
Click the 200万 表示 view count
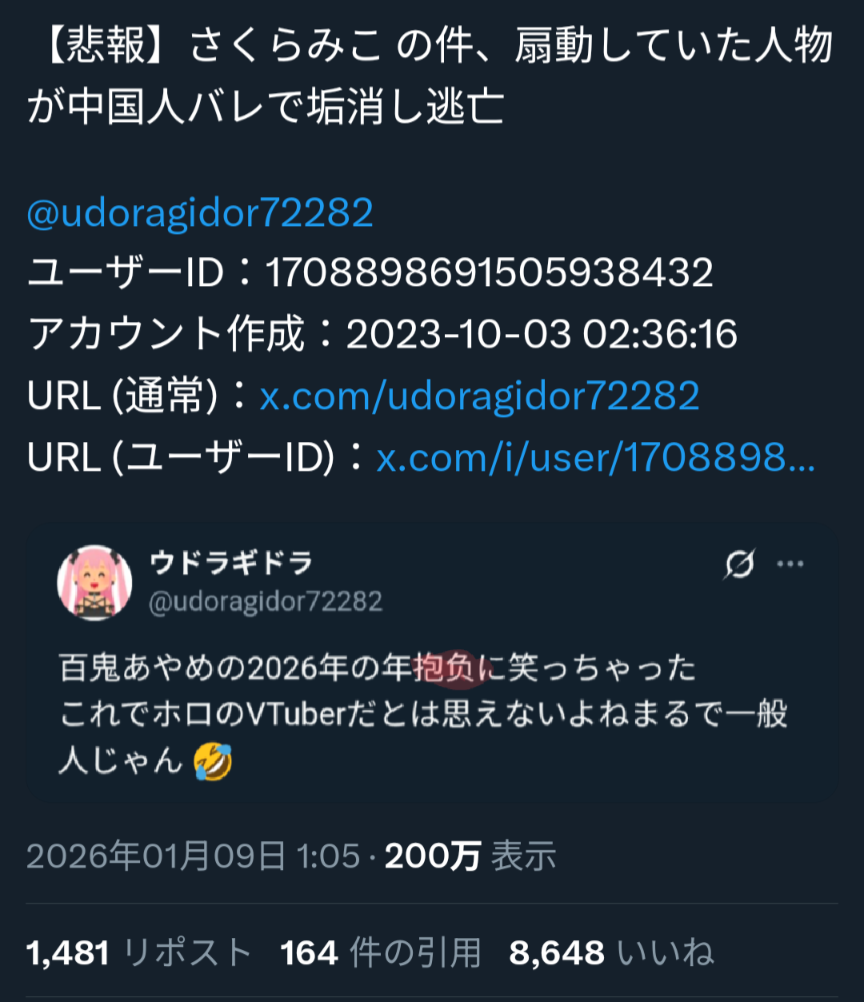pos(470,856)
